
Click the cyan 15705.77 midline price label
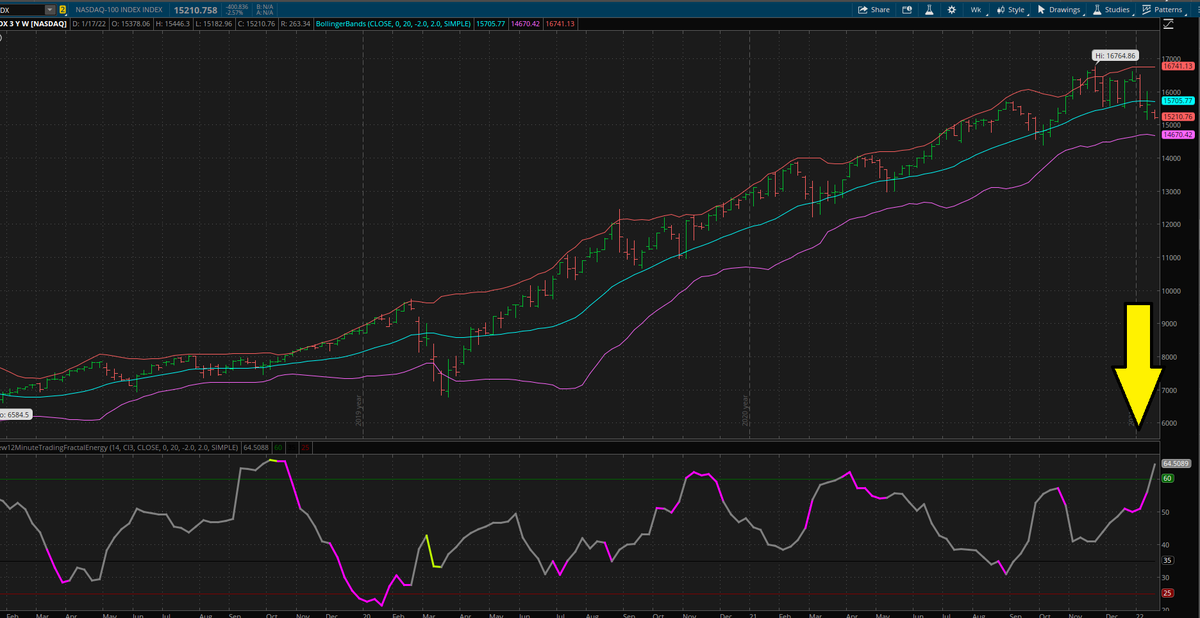(x=1177, y=101)
